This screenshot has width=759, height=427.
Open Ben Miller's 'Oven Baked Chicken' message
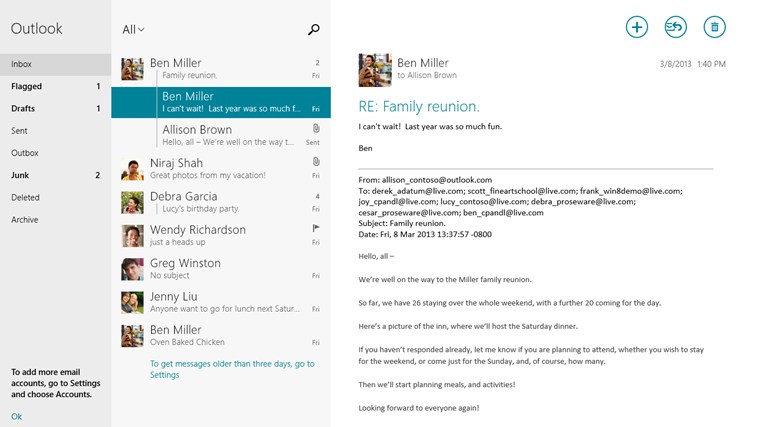click(221, 336)
